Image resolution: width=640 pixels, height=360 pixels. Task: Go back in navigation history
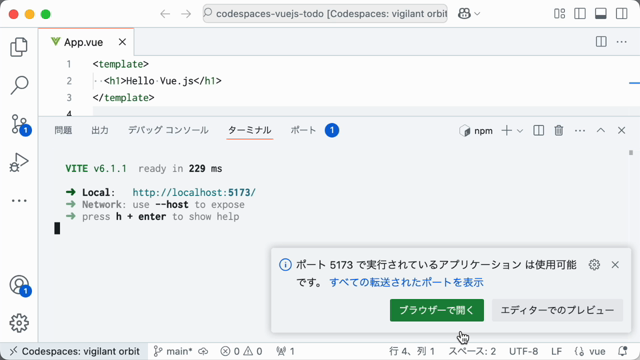[165, 14]
